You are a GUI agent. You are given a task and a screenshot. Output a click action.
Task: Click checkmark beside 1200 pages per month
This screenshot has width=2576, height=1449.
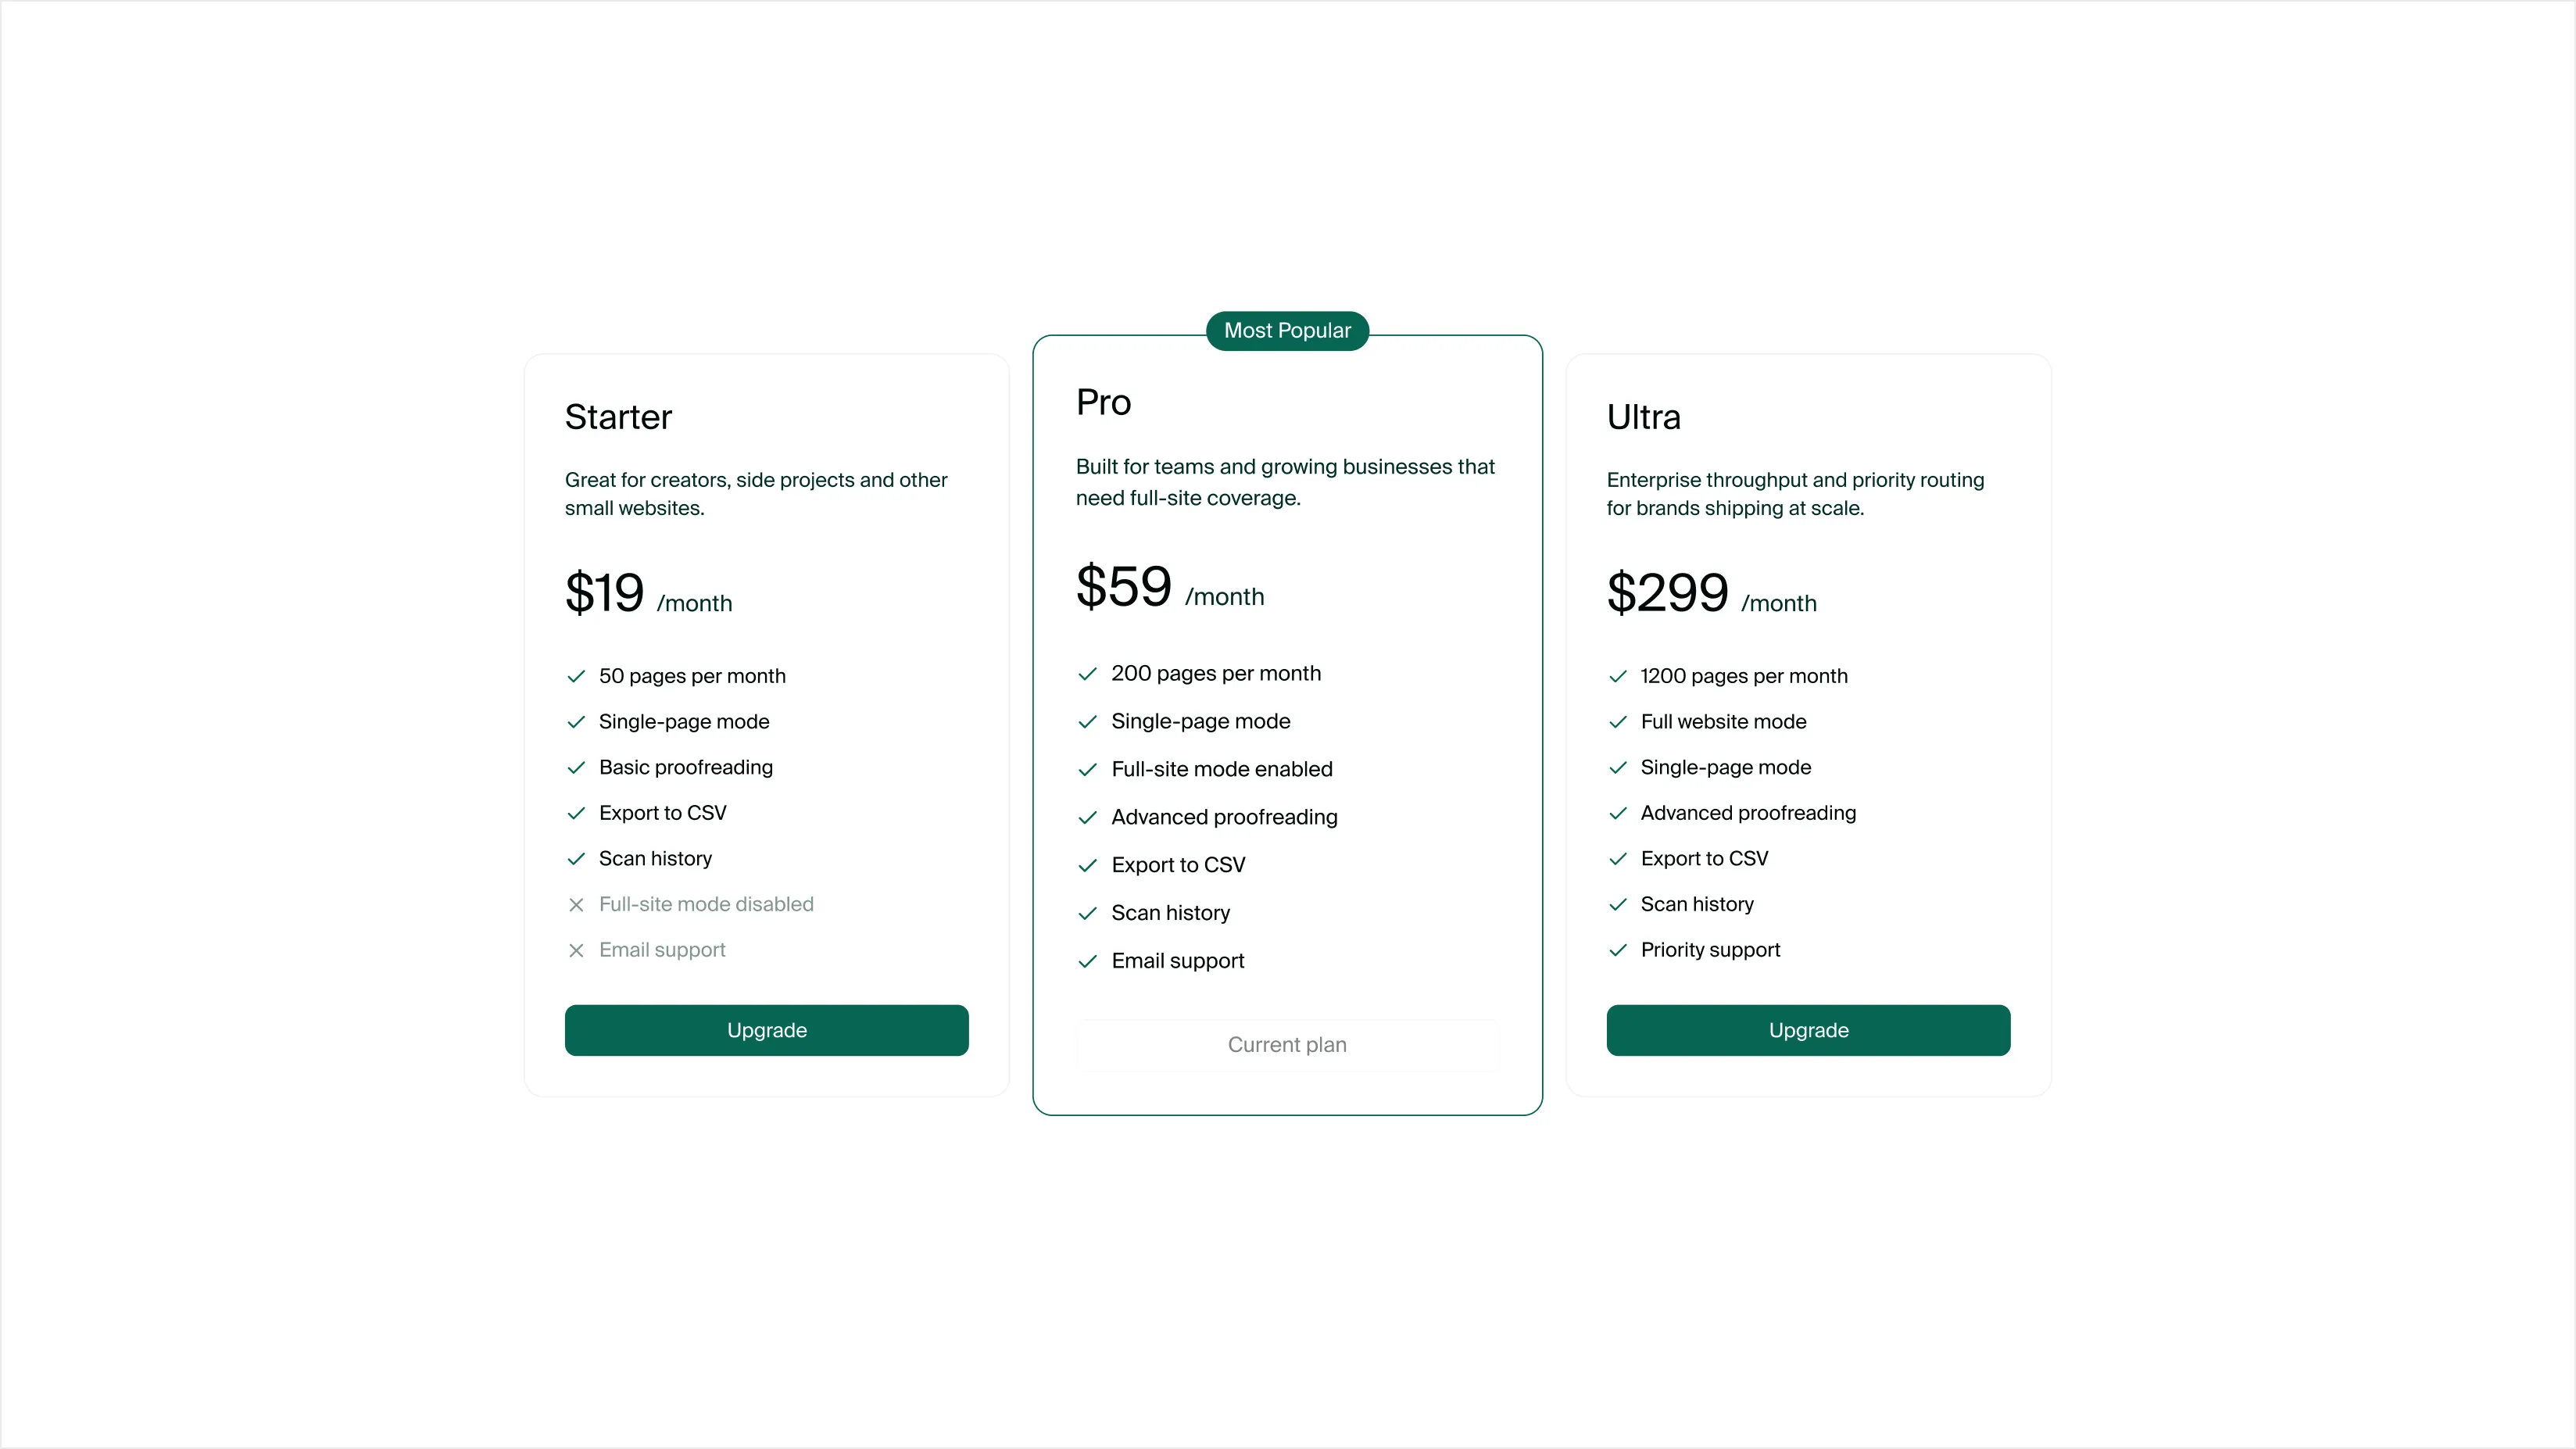coord(1617,677)
